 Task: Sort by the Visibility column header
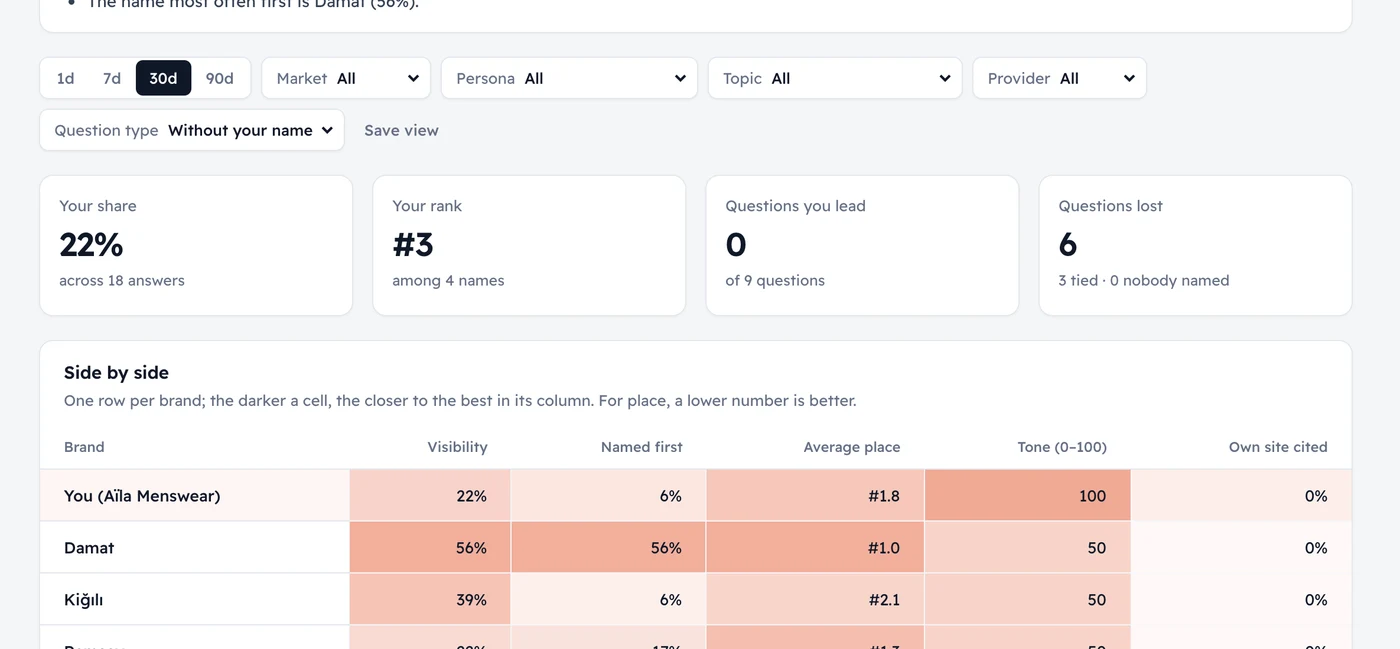click(457, 447)
